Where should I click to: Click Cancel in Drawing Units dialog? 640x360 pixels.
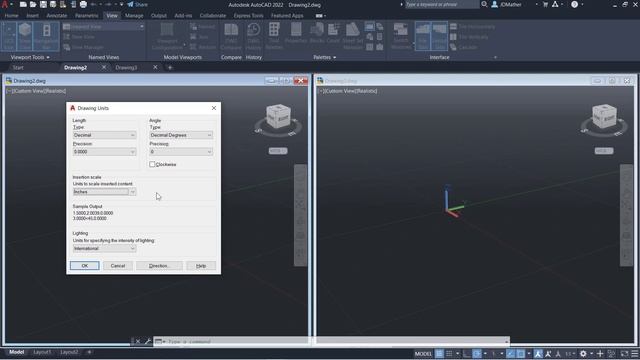coord(118,266)
